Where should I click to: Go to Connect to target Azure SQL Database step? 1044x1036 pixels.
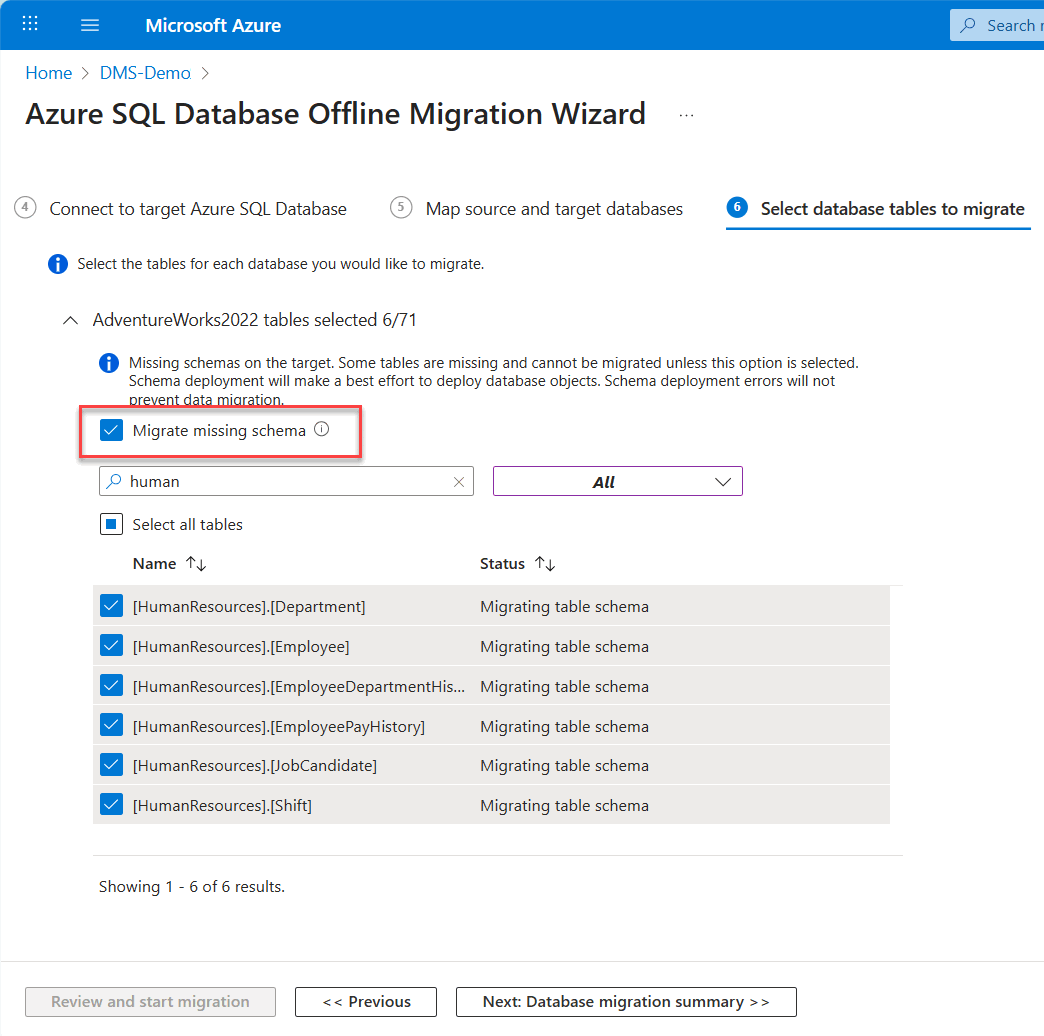(198, 209)
